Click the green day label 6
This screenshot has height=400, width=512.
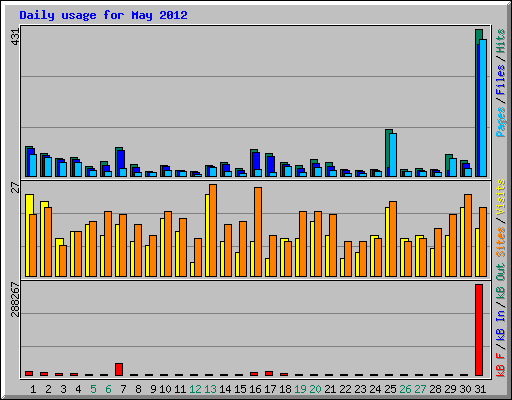point(108,389)
